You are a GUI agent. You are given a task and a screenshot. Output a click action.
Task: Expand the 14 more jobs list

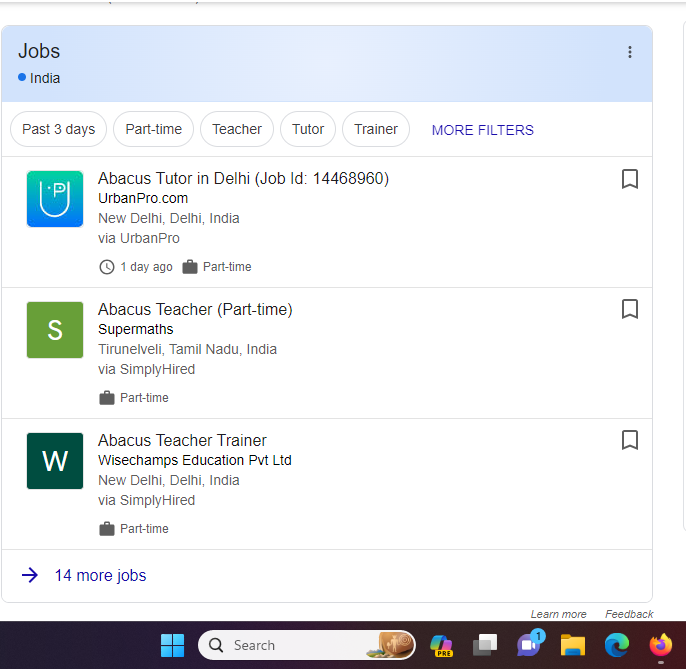[100, 575]
